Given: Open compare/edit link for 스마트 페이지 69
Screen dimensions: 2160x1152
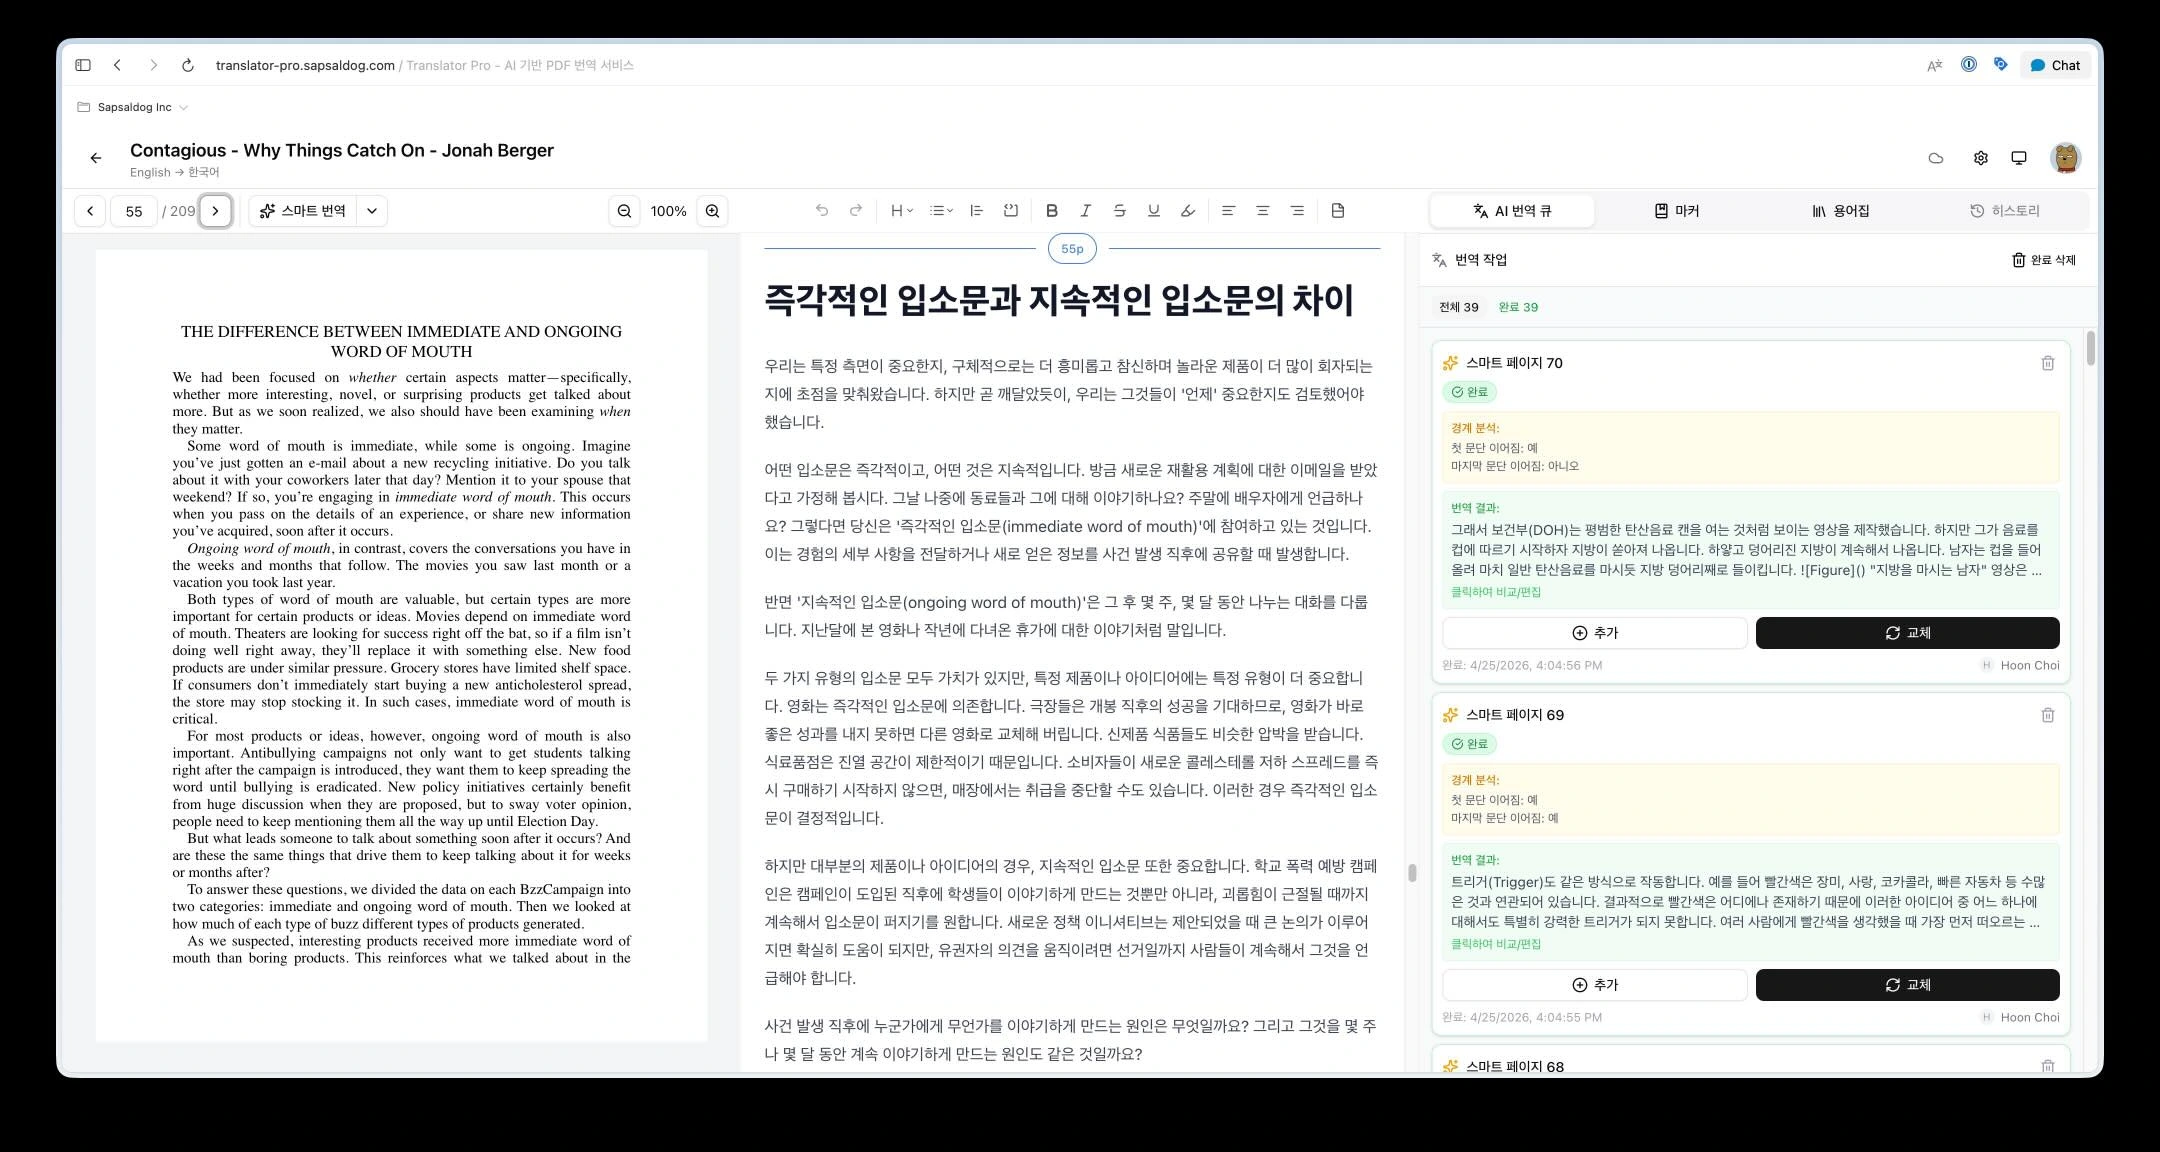Looking at the screenshot, I should 1496,944.
